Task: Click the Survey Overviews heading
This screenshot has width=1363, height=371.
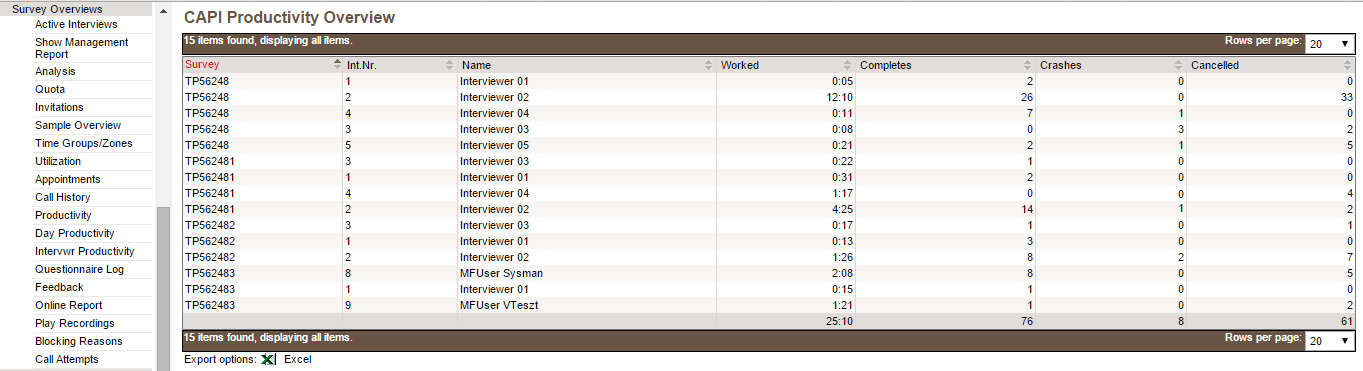Action: point(57,9)
